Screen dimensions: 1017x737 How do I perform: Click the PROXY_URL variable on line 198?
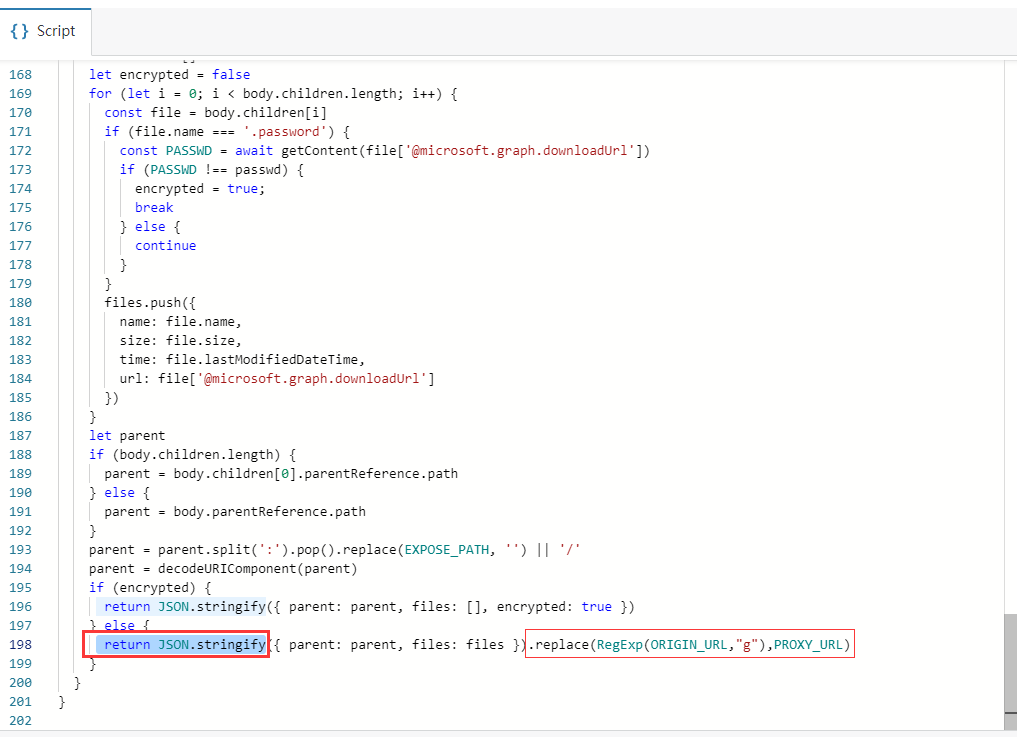tap(811, 645)
